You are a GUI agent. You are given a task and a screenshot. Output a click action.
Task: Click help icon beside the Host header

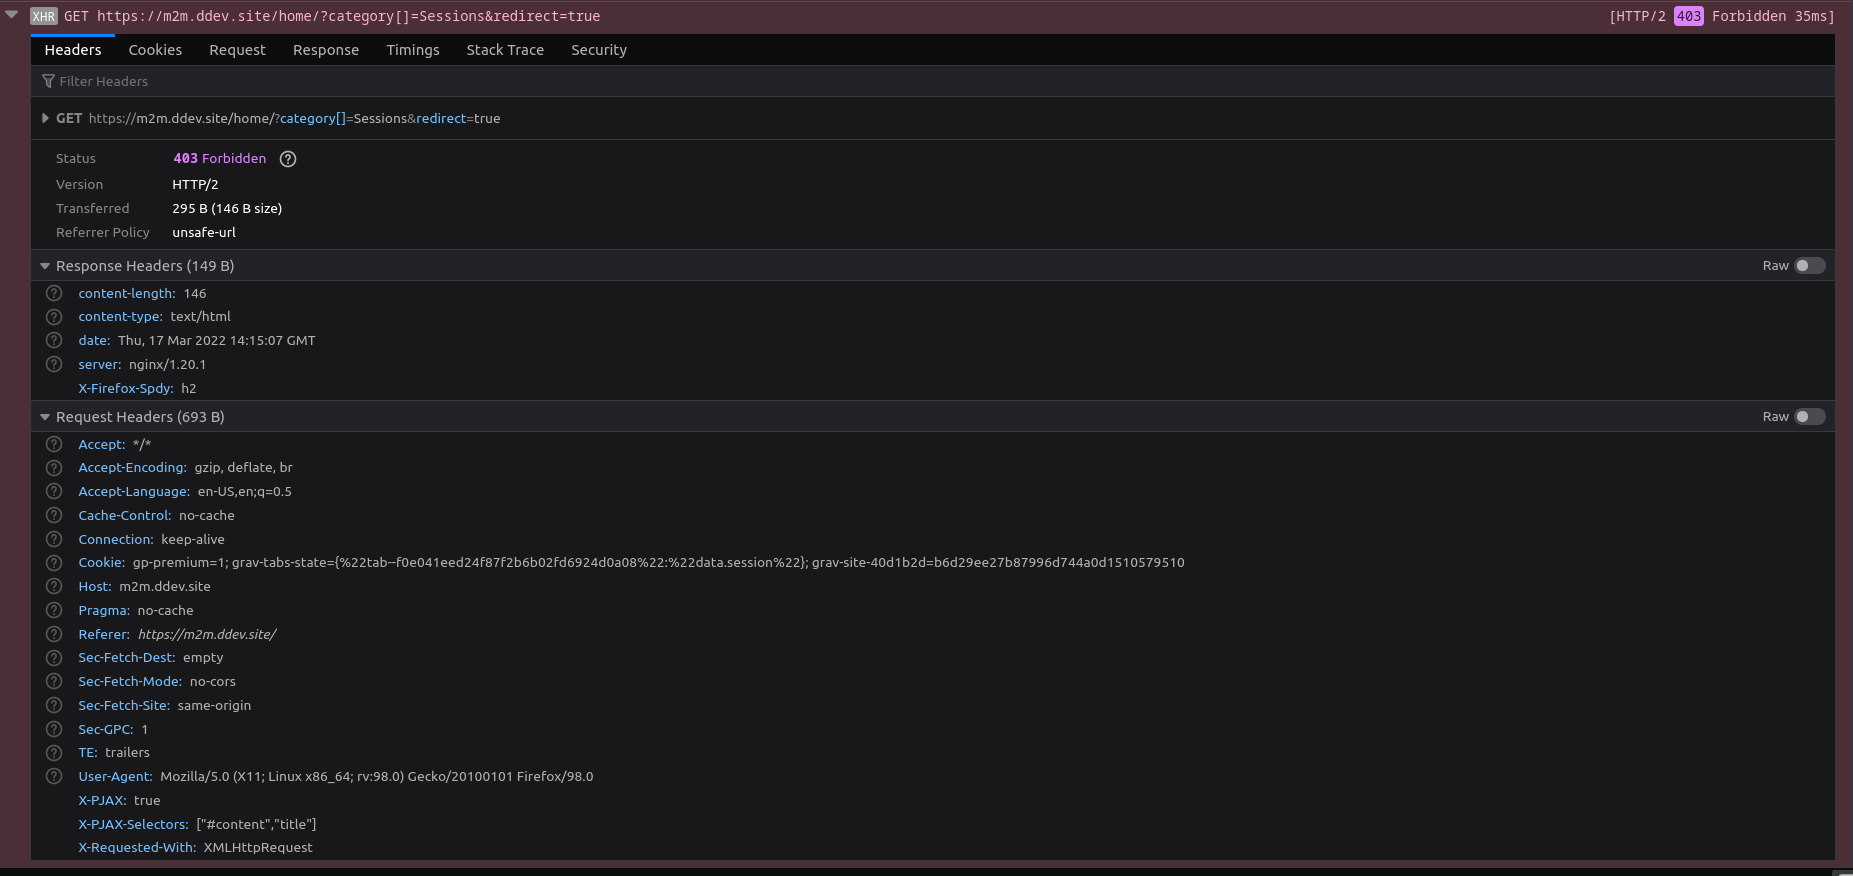54,586
